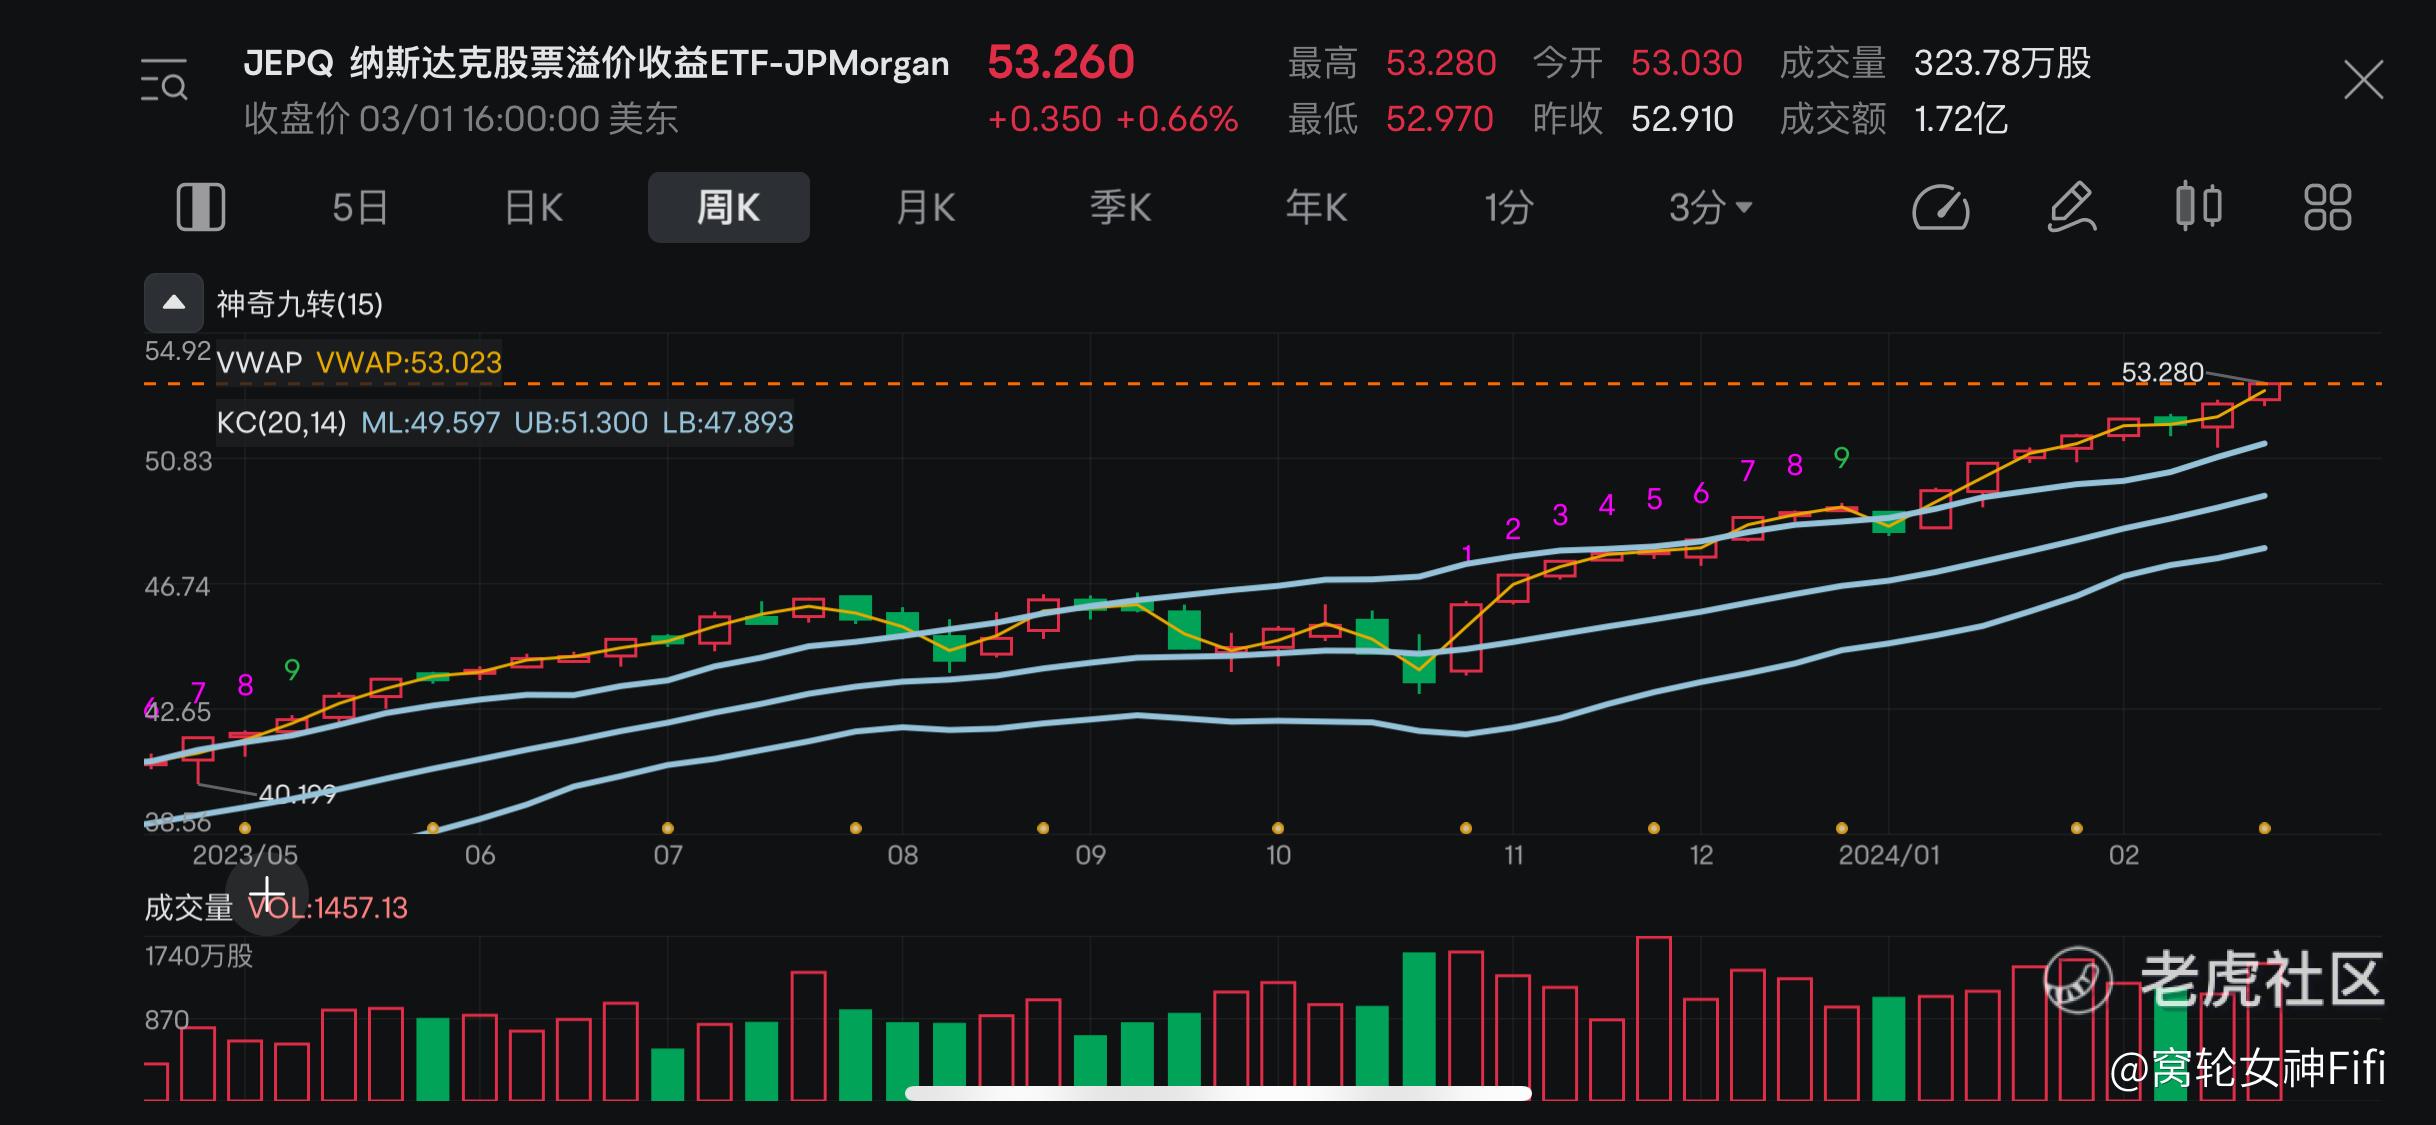Open the stock search list icon
This screenshot has height=1125, width=2436.
click(164, 80)
